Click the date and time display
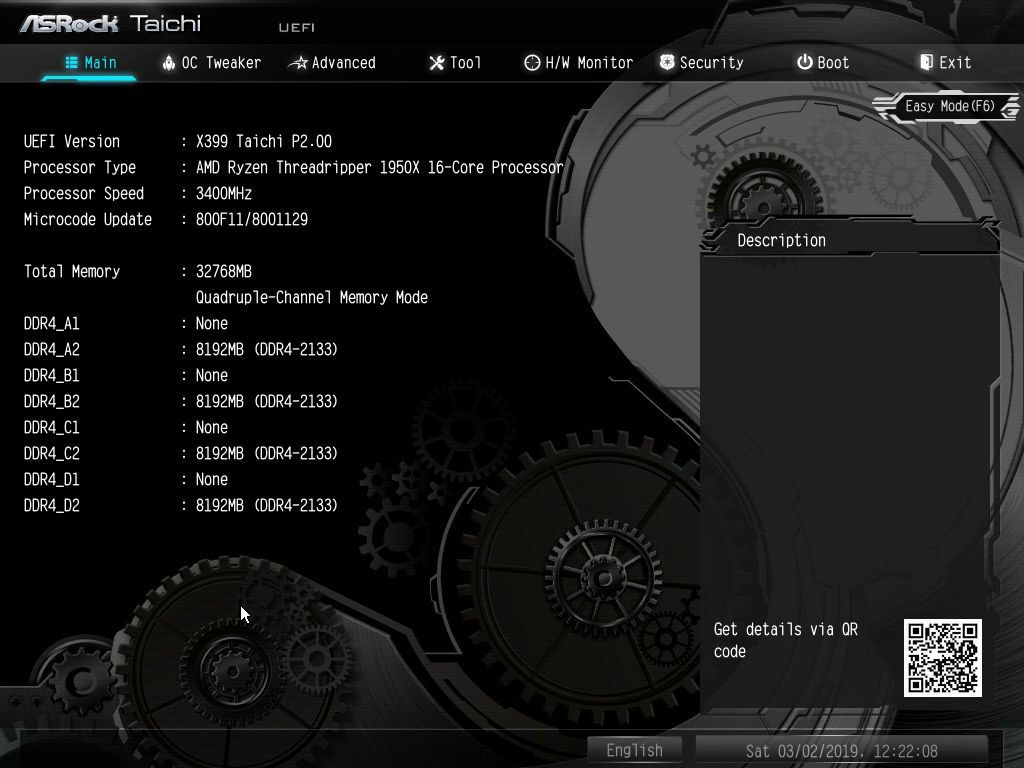Screen dimensions: 1024x768 coord(841,750)
